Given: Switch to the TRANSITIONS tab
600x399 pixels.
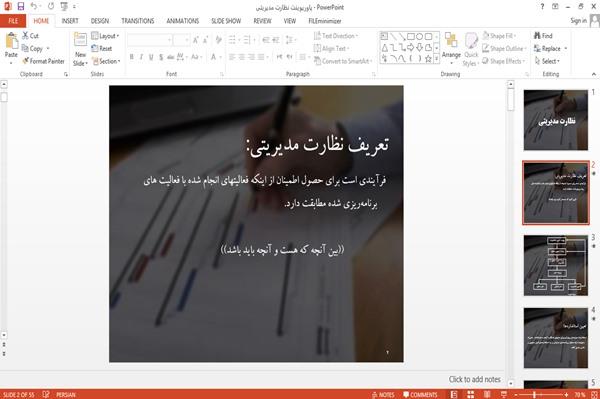Looking at the screenshot, I should 138,21.
